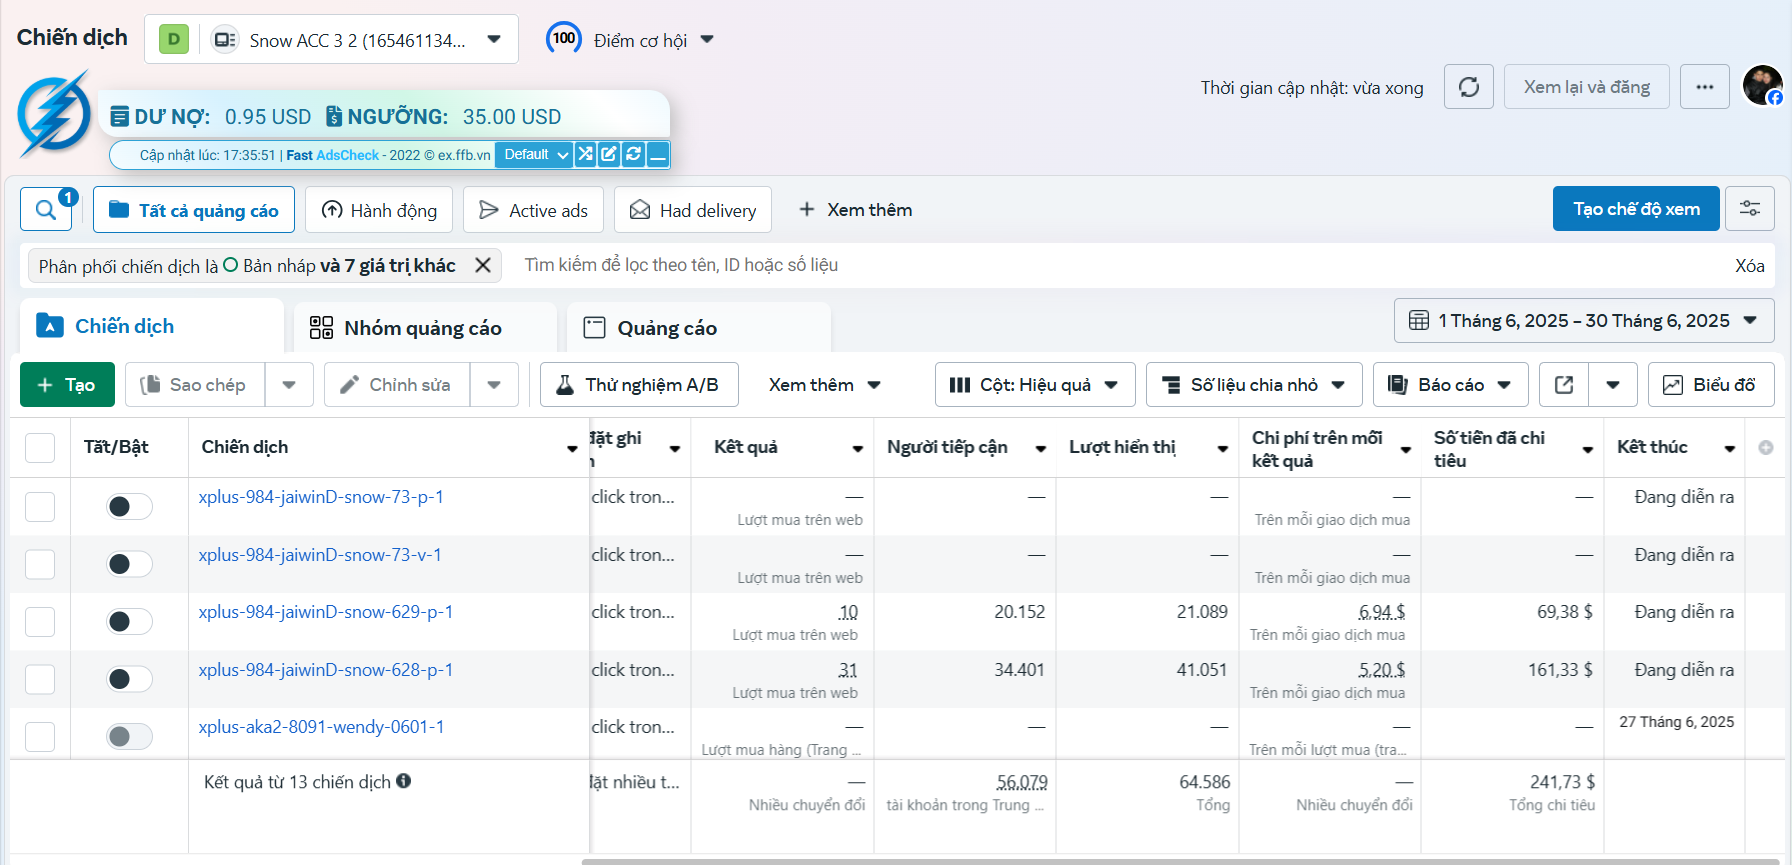Open the Kết quả column sort menu
This screenshot has width=1792, height=865.
[858, 448]
